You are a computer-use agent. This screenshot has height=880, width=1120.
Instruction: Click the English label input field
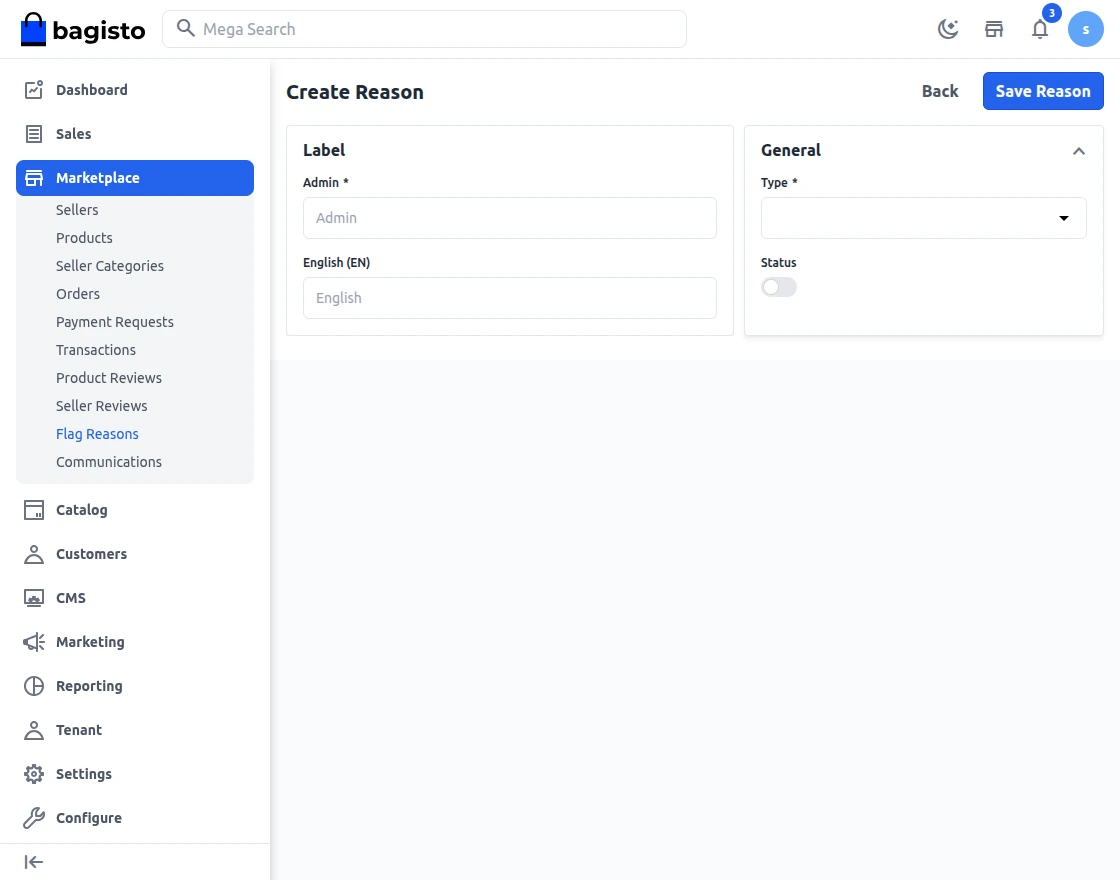click(x=510, y=298)
